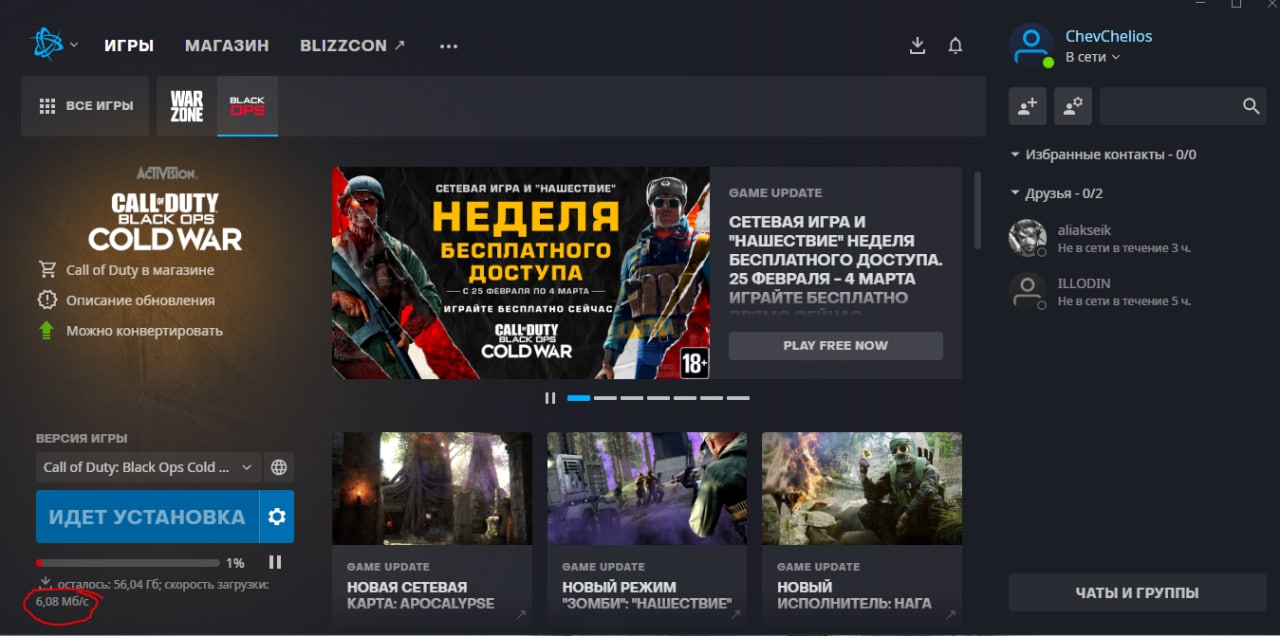Viewport: 1280px width, 636px height.
Task: Open Call of Duty в магазине link
Action: [140, 270]
